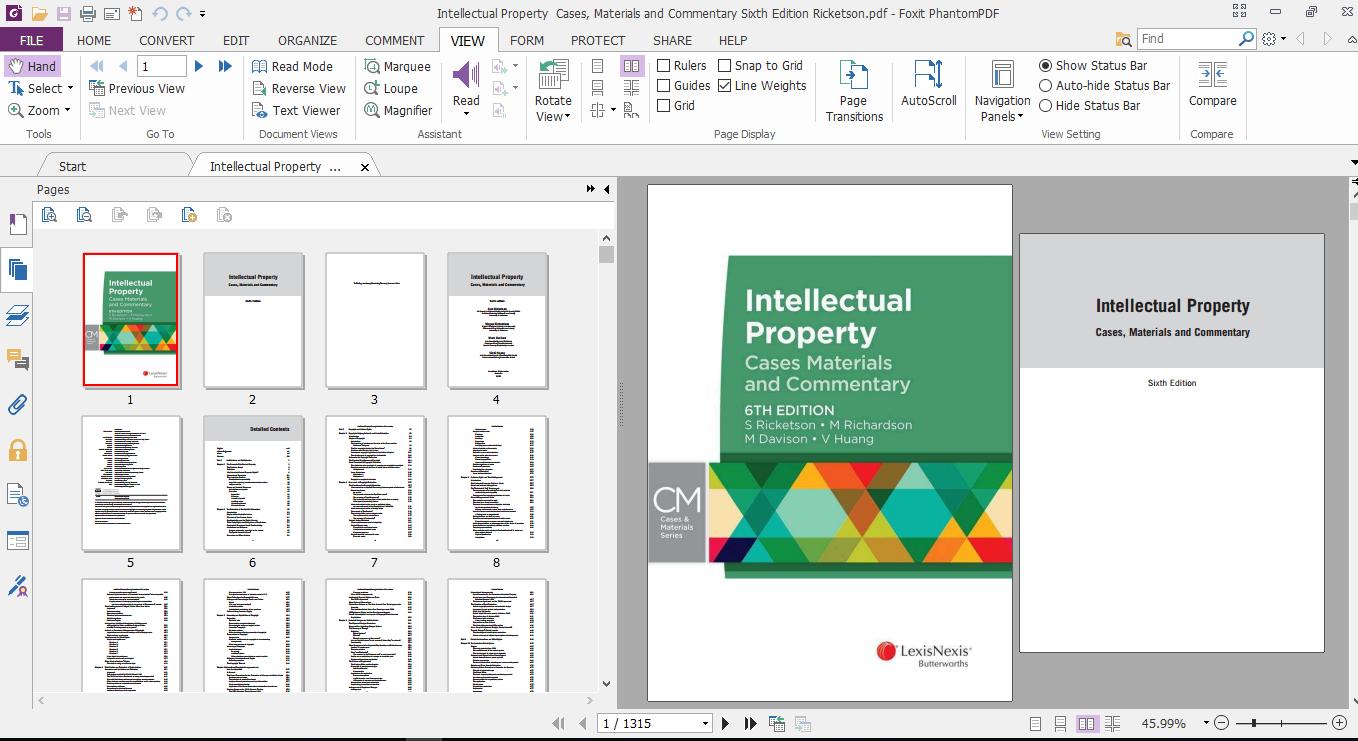
Task: Open the Layers sidebar panel
Action: coord(17,315)
